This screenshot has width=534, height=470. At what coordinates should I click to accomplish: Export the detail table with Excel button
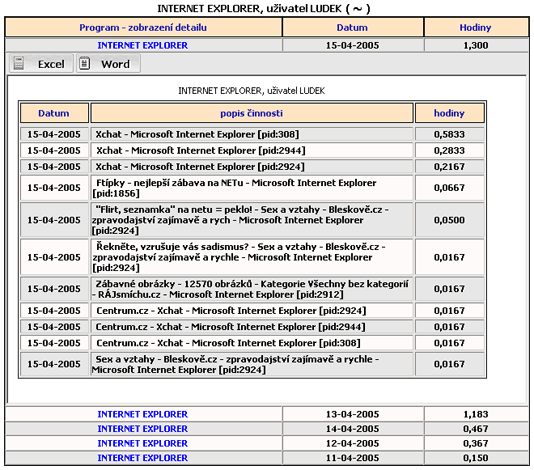pyautogui.click(x=41, y=64)
